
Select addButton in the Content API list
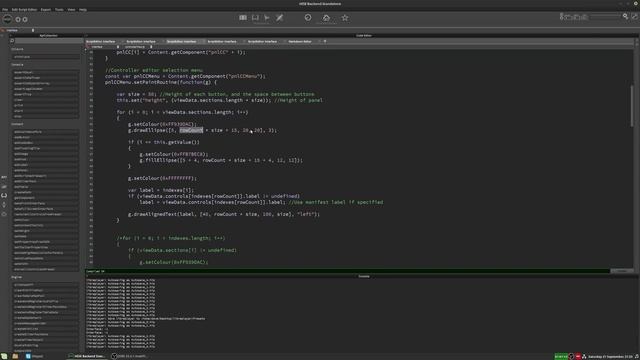[x=45, y=138]
